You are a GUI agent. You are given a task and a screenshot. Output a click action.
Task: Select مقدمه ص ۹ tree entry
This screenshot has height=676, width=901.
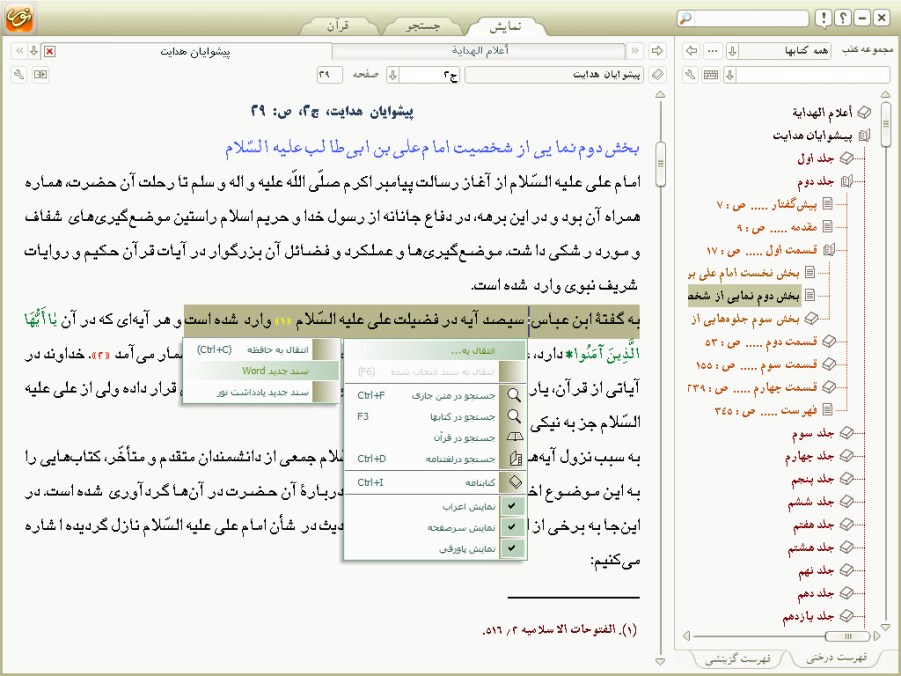coord(776,227)
